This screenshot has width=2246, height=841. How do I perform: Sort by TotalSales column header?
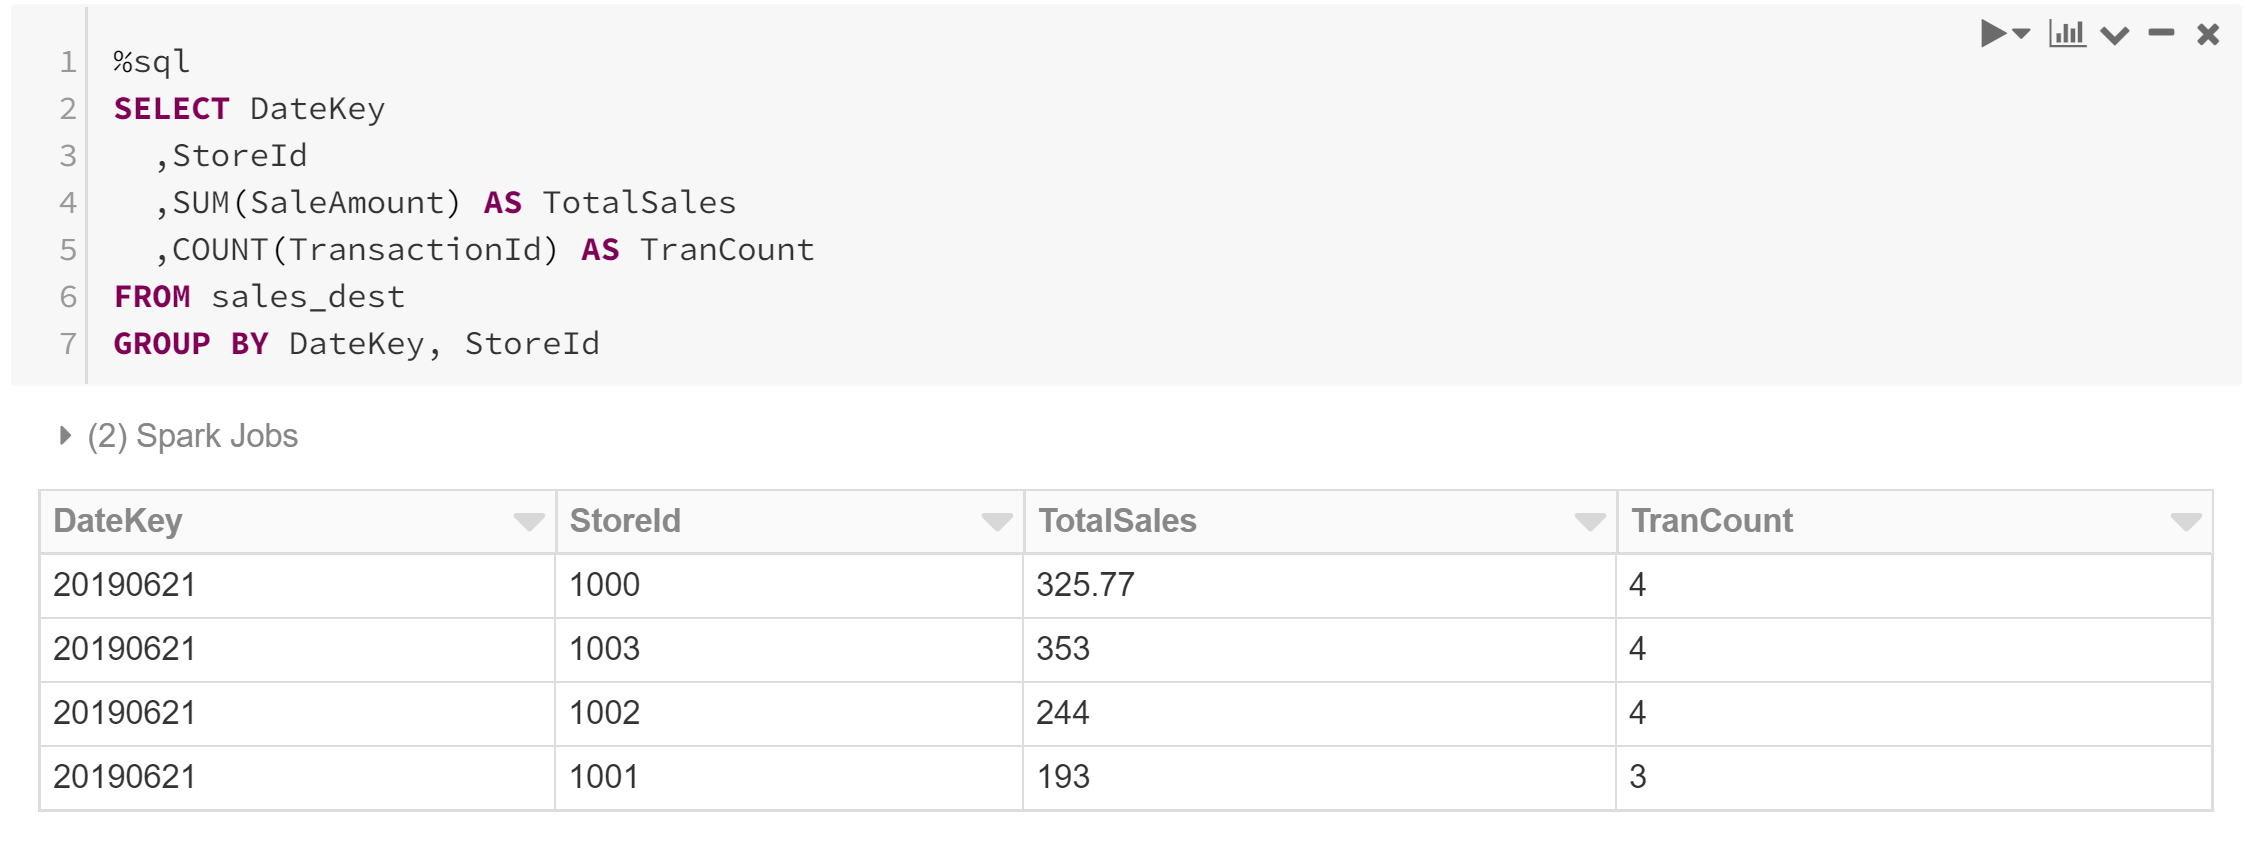[x=1117, y=521]
